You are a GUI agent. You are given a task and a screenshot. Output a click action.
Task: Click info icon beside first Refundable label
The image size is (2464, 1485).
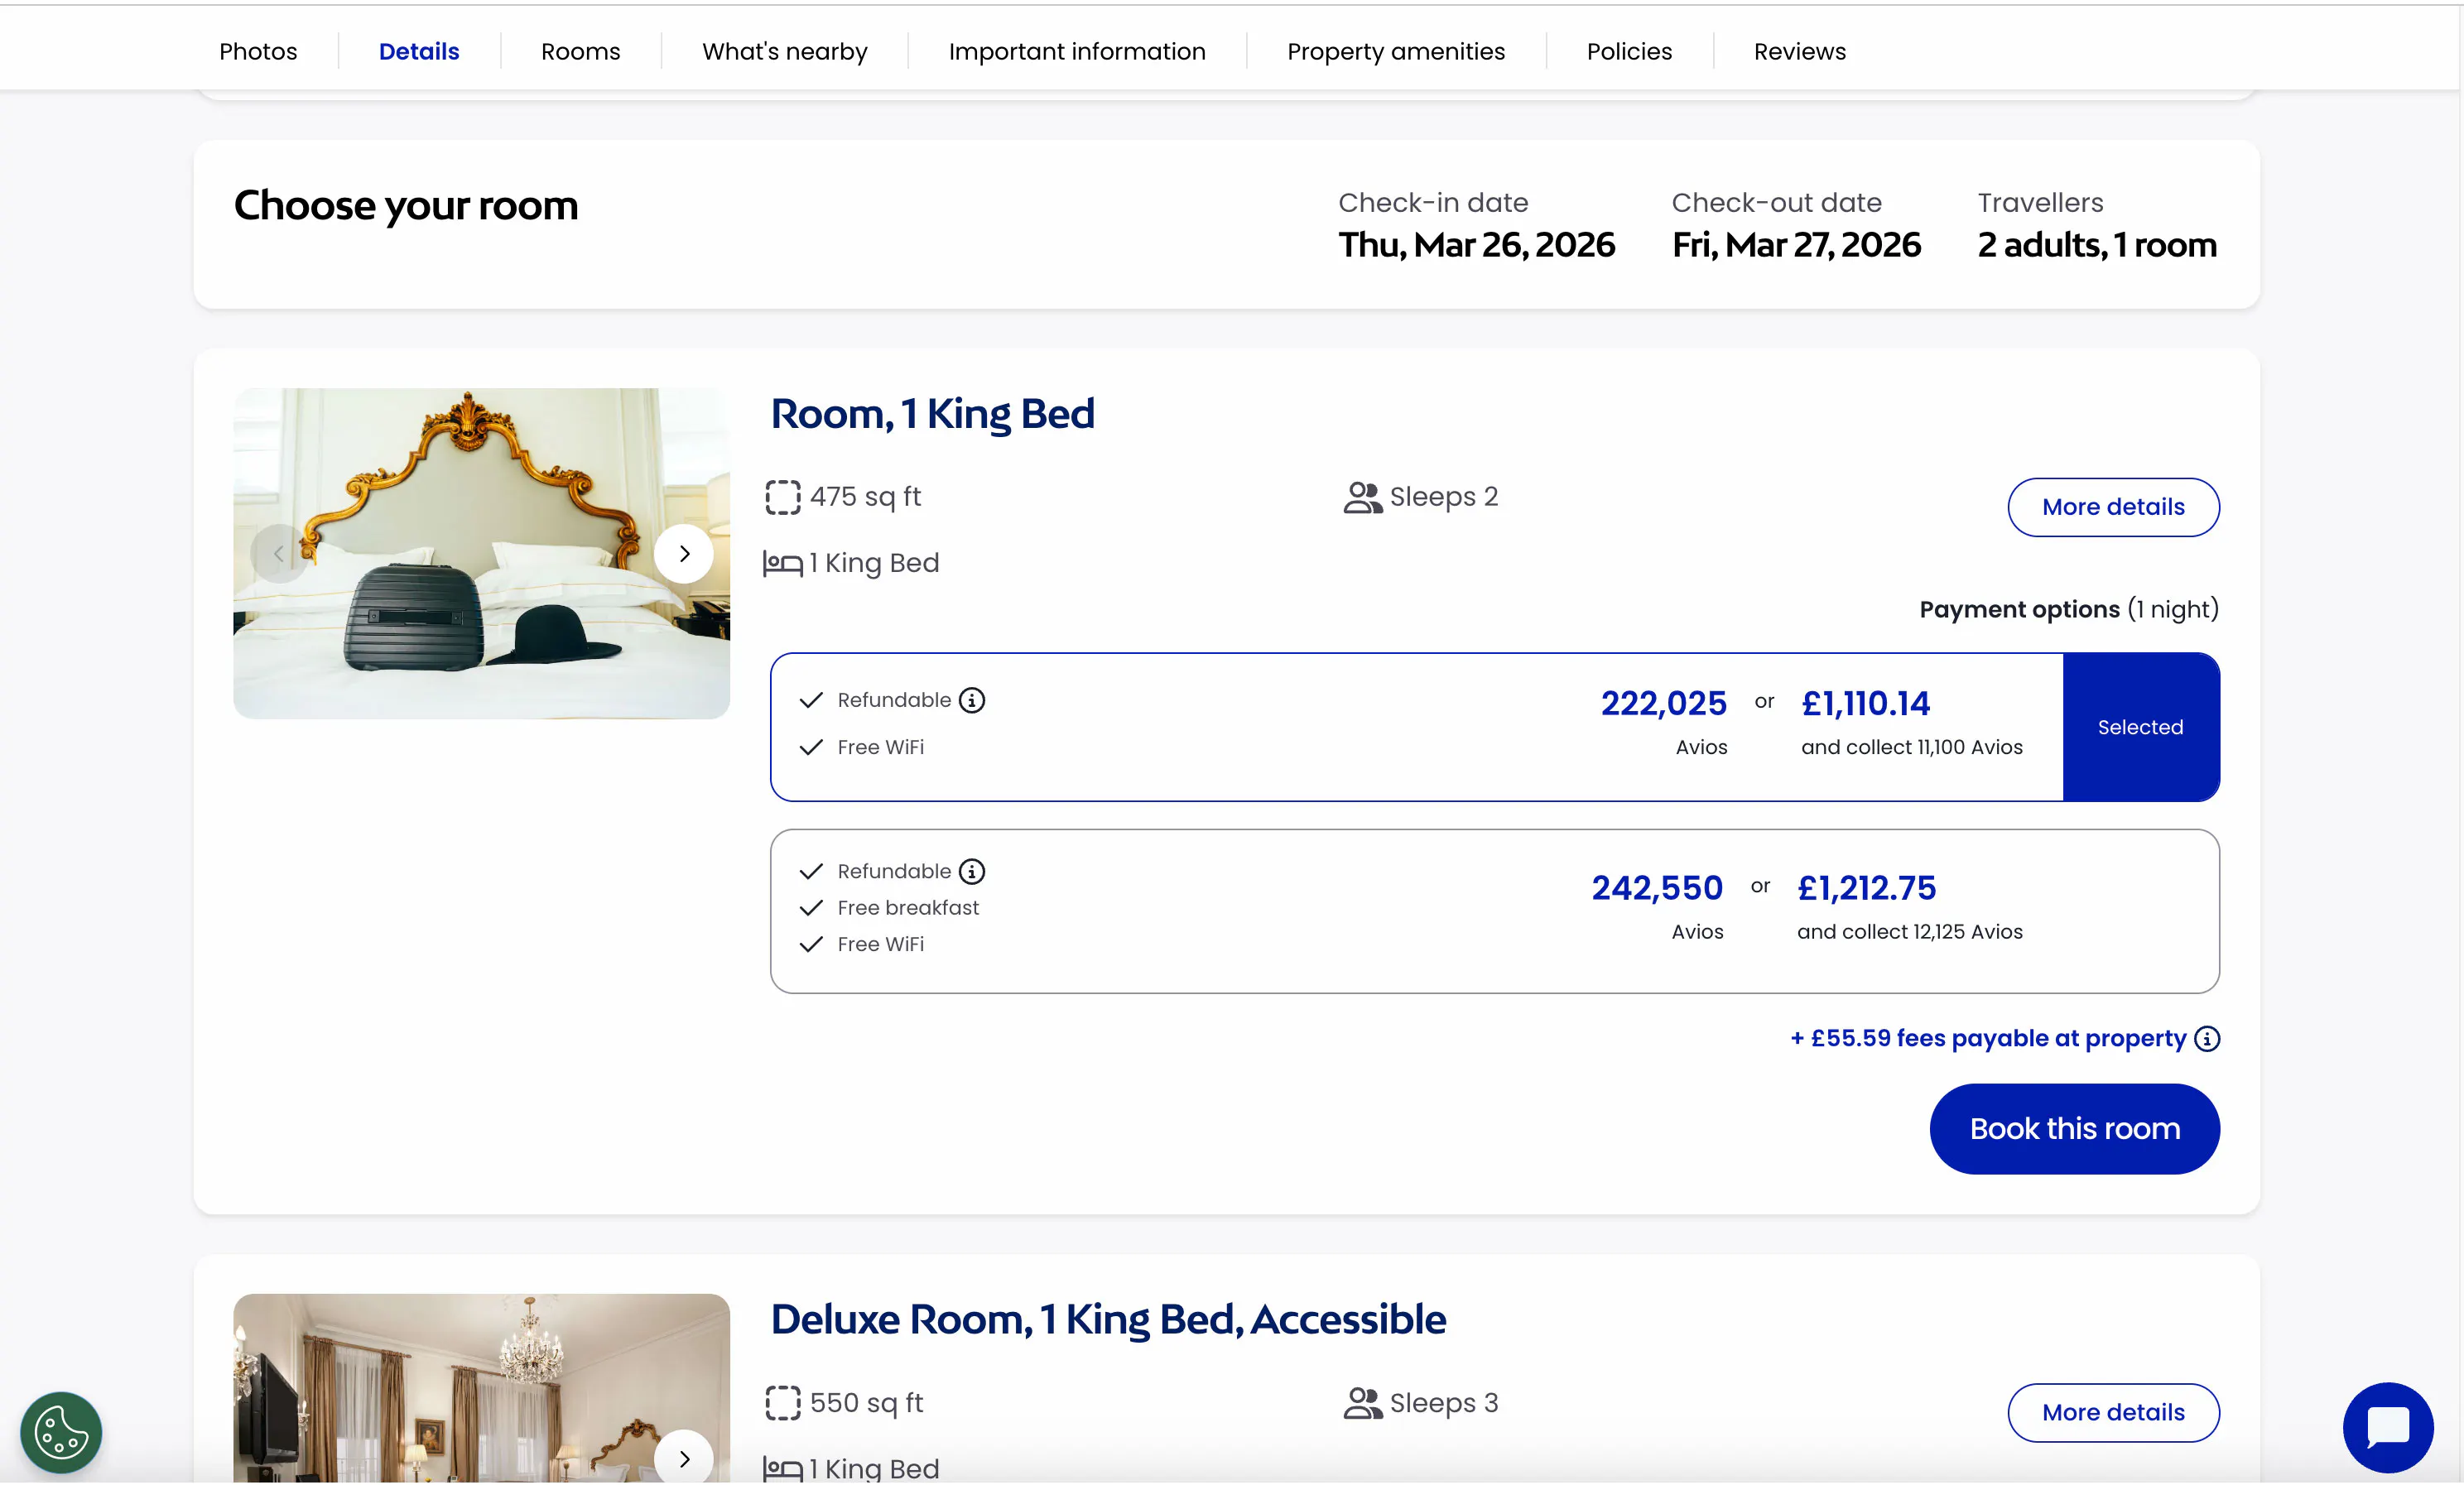pos(971,700)
